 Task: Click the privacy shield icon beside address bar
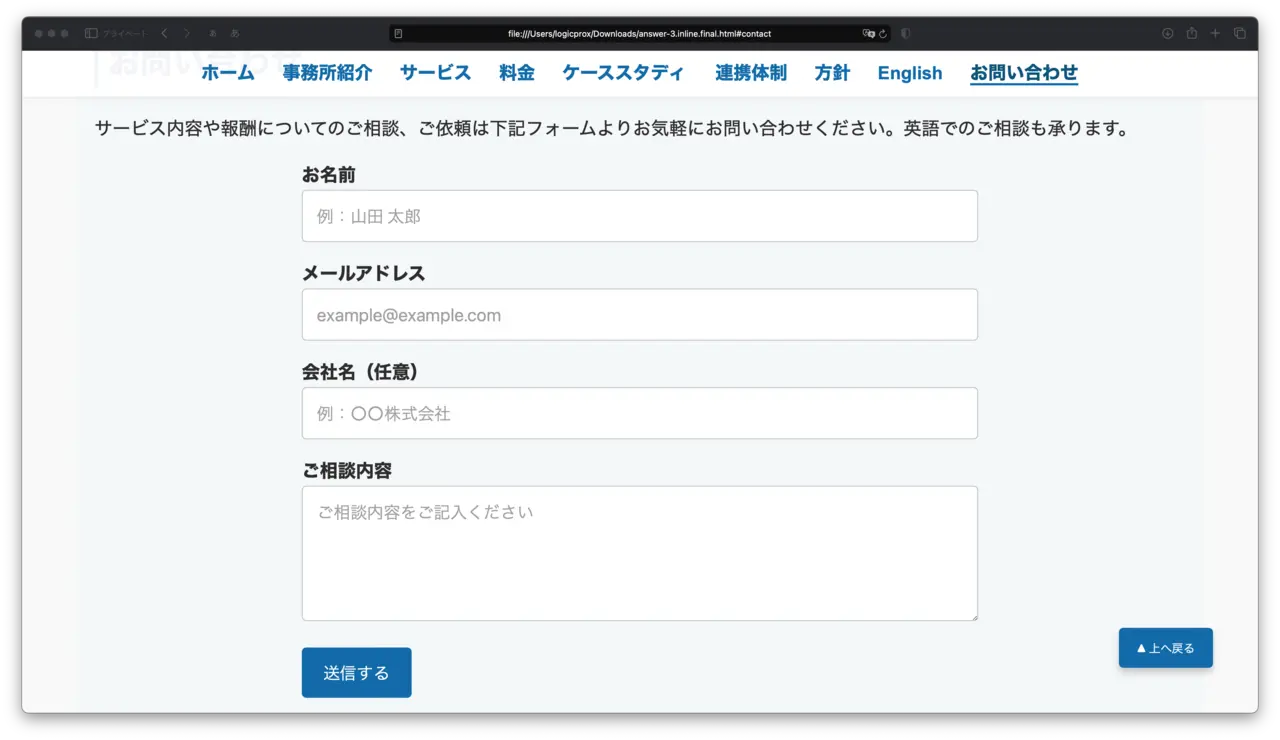click(x=906, y=33)
